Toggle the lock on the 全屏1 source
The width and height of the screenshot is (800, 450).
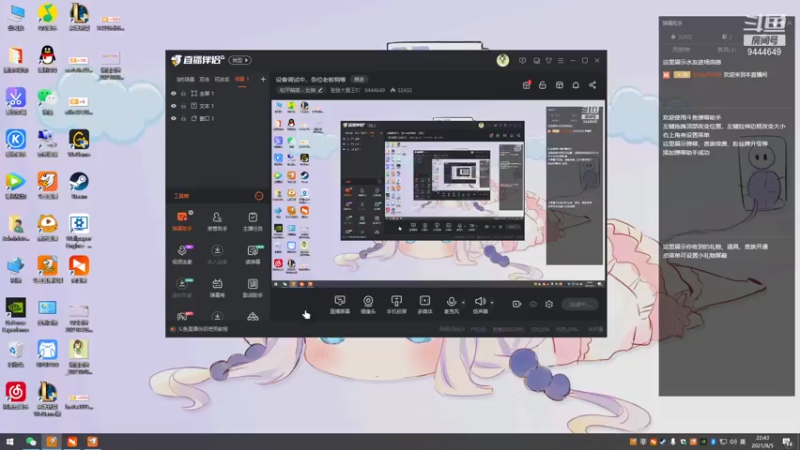[x=183, y=93]
